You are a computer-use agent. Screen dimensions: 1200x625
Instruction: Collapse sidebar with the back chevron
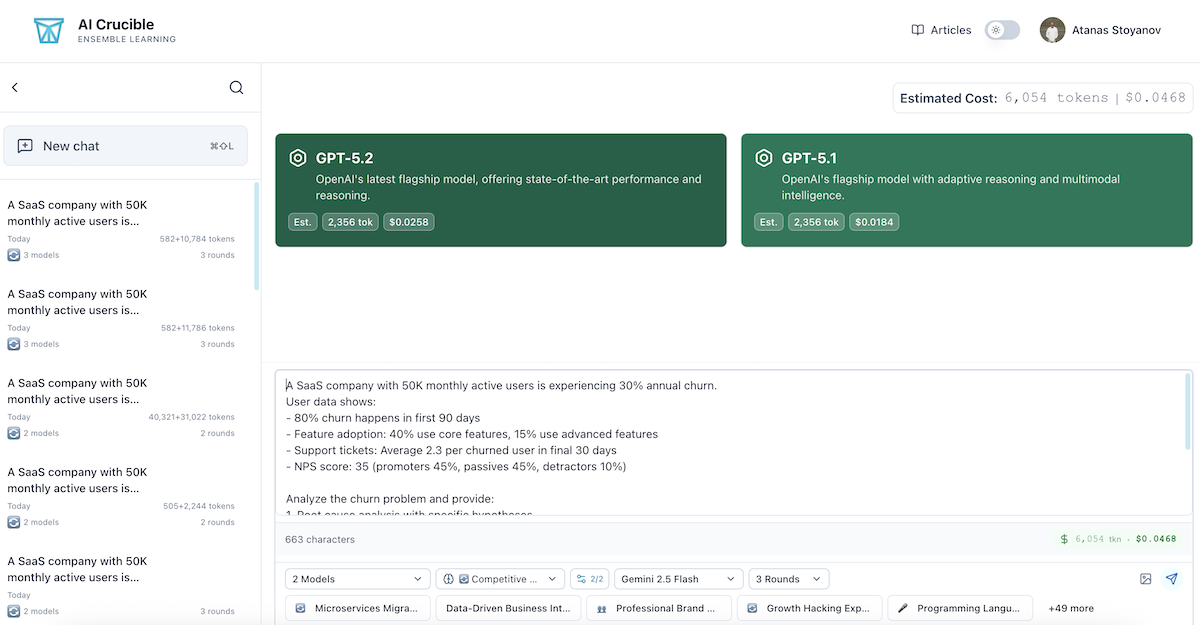15,88
